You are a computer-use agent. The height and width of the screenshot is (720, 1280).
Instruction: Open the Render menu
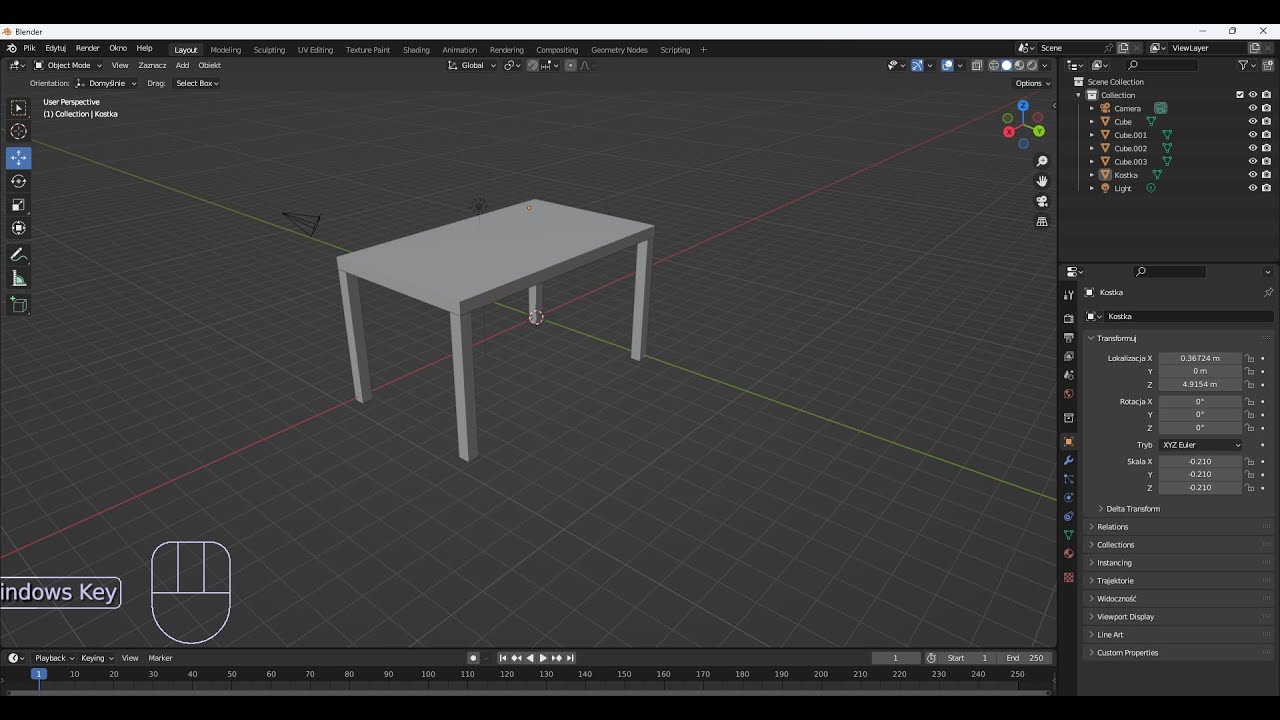click(88, 48)
